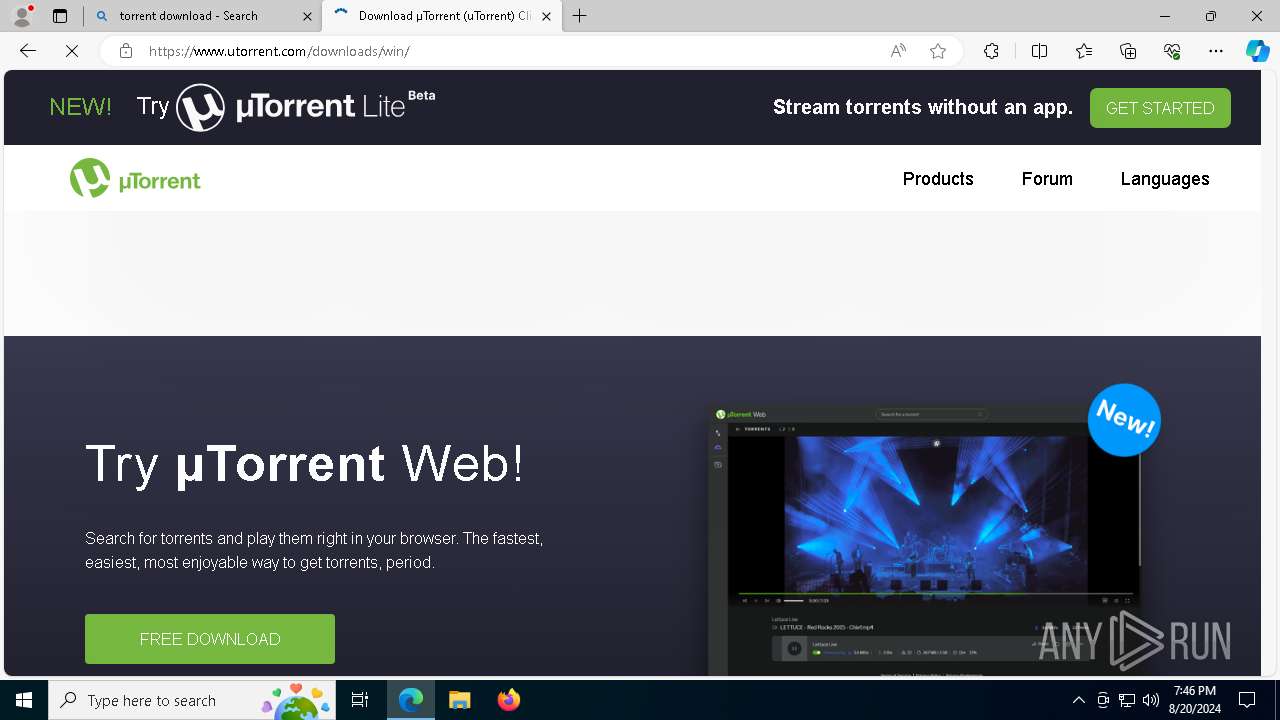
Task: Launch Firefox from taskbar
Action: (x=508, y=700)
